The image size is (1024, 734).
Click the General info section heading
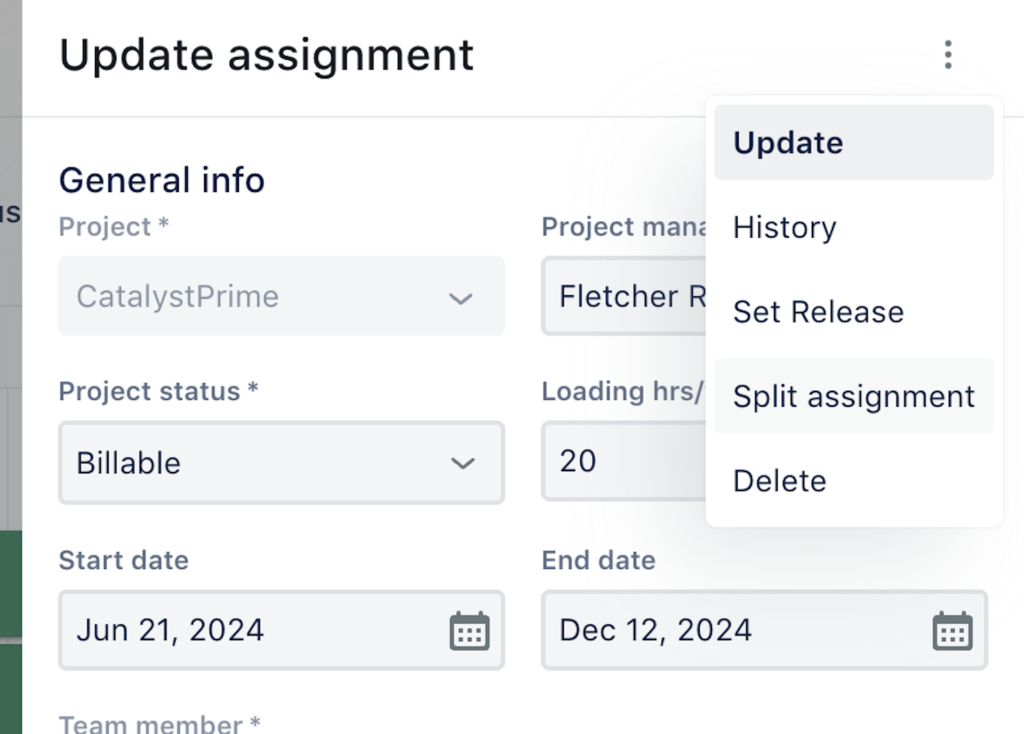tap(161, 180)
